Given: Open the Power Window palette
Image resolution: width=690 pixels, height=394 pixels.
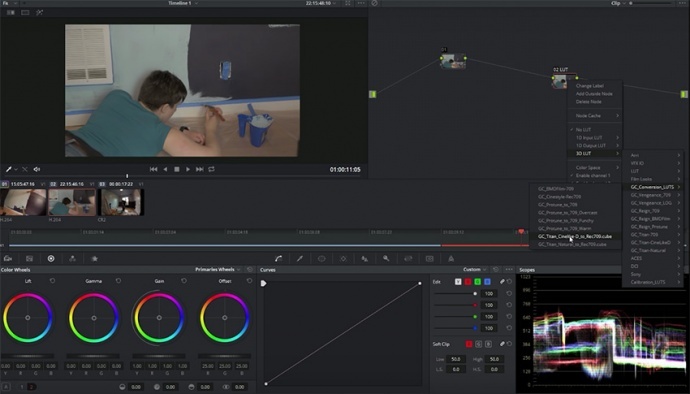Looking at the screenshot, I should 322,259.
